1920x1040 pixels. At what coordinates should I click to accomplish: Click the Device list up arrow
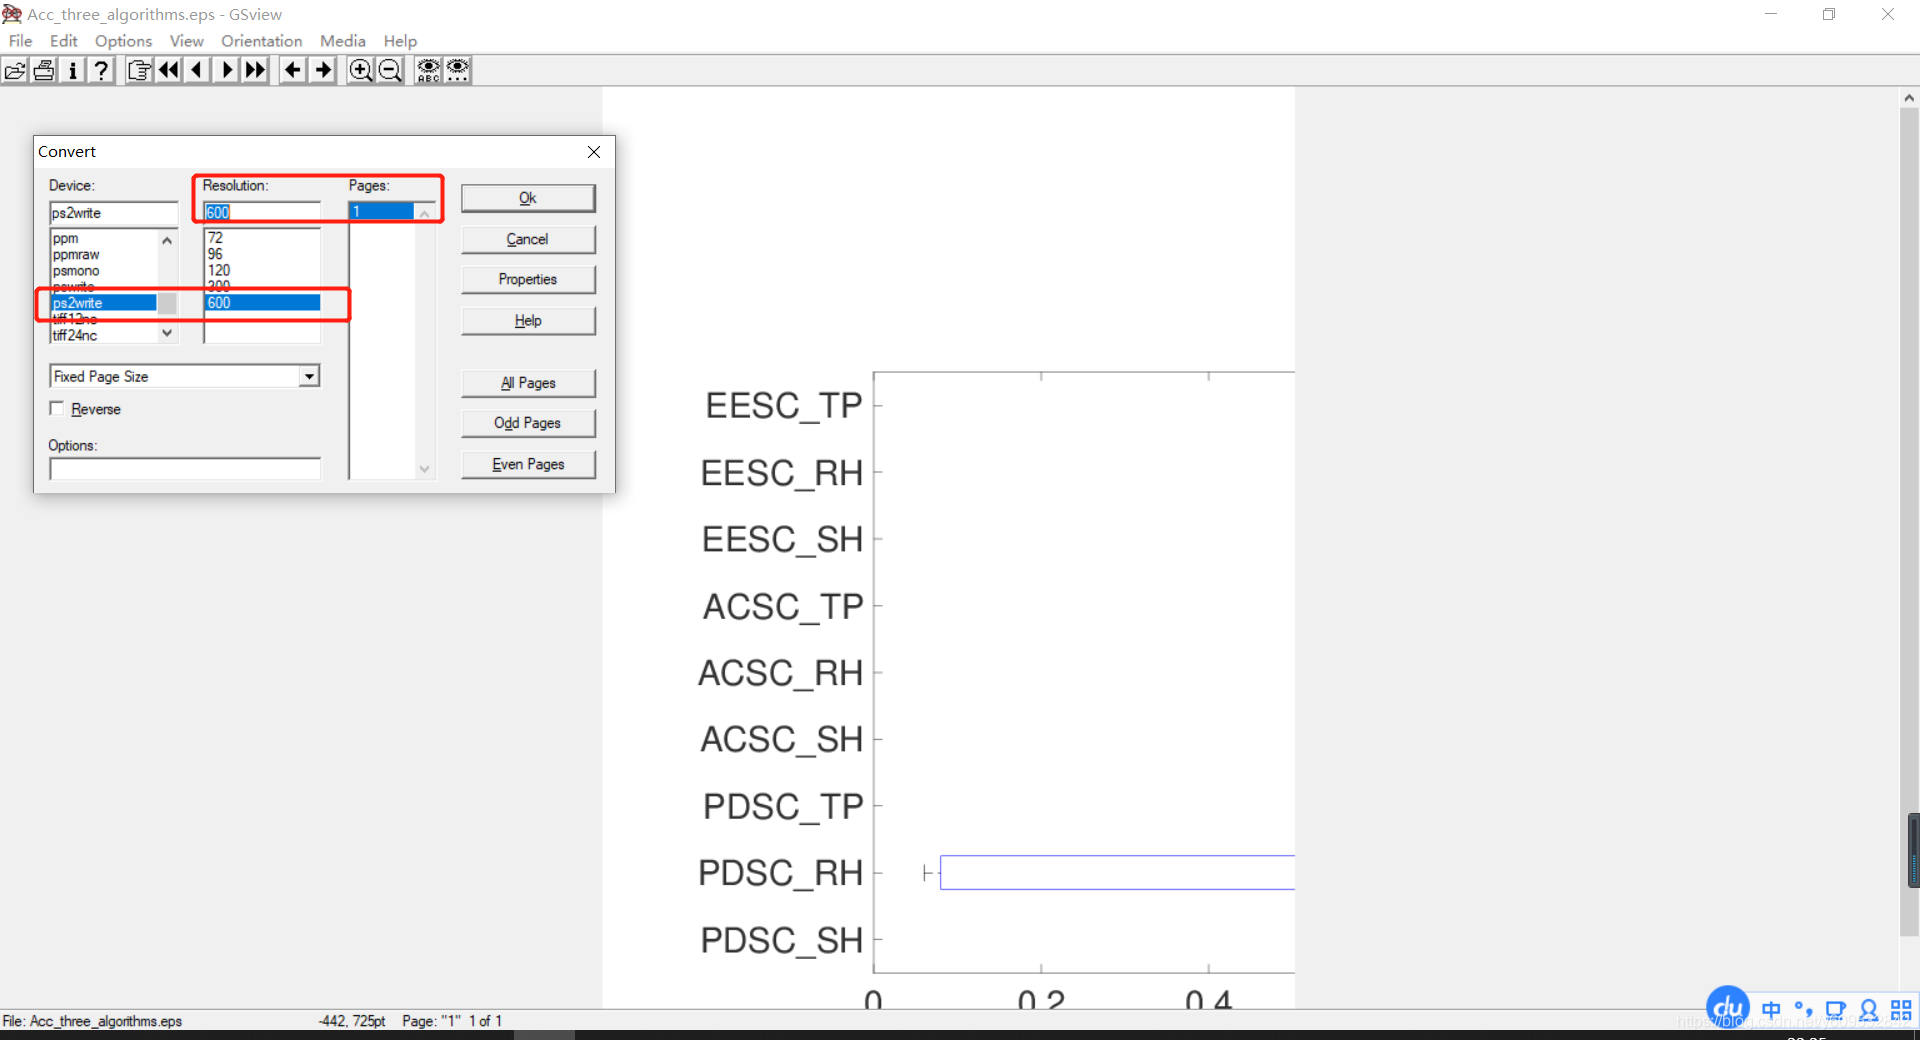point(167,240)
